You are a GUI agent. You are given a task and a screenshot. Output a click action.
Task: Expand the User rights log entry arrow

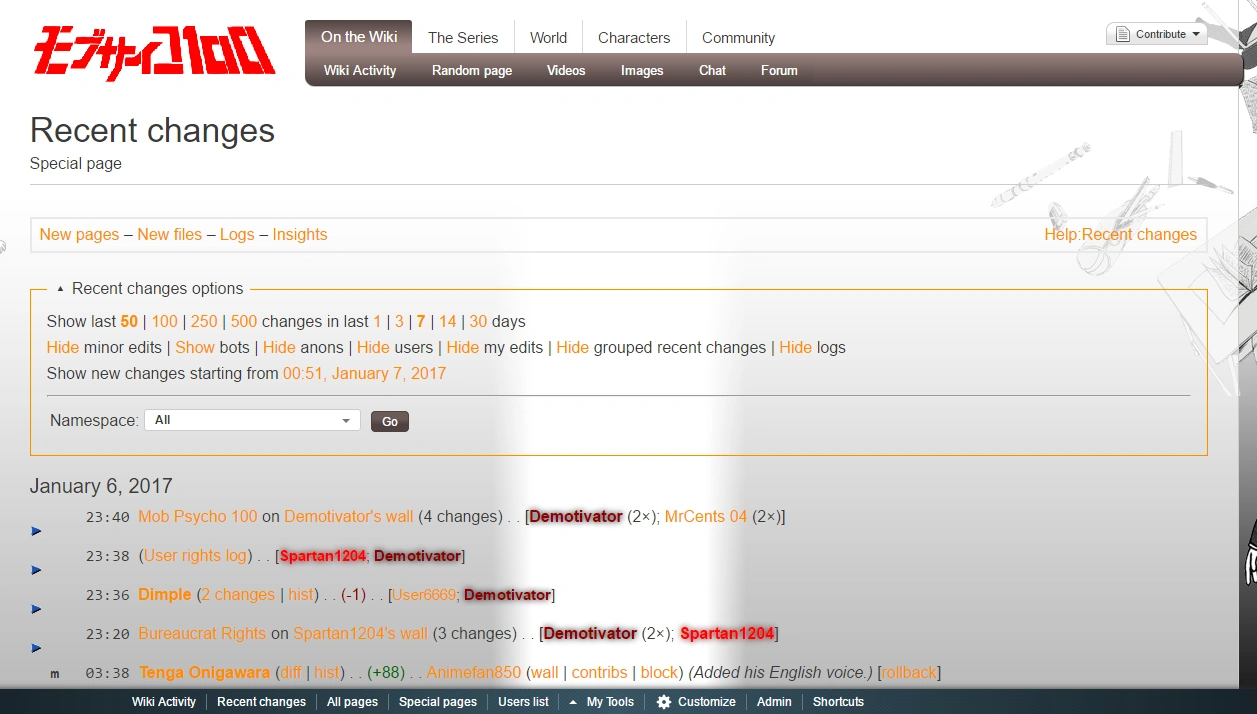point(37,570)
